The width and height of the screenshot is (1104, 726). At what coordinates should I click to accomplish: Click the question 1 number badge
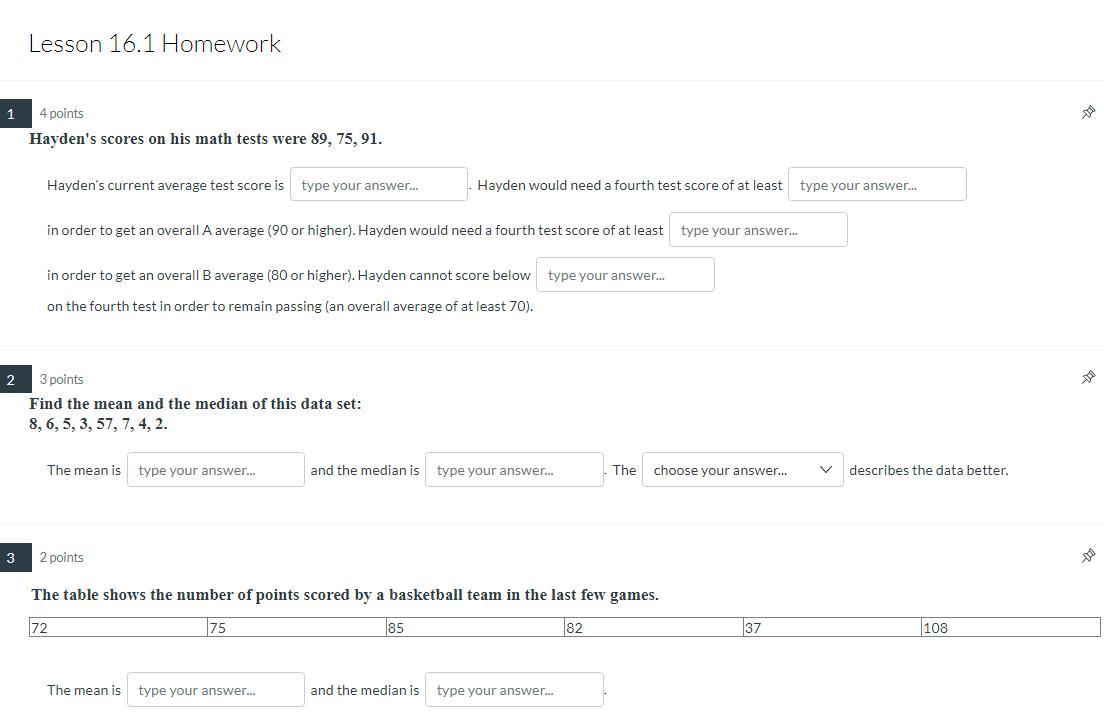click(x=11, y=114)
